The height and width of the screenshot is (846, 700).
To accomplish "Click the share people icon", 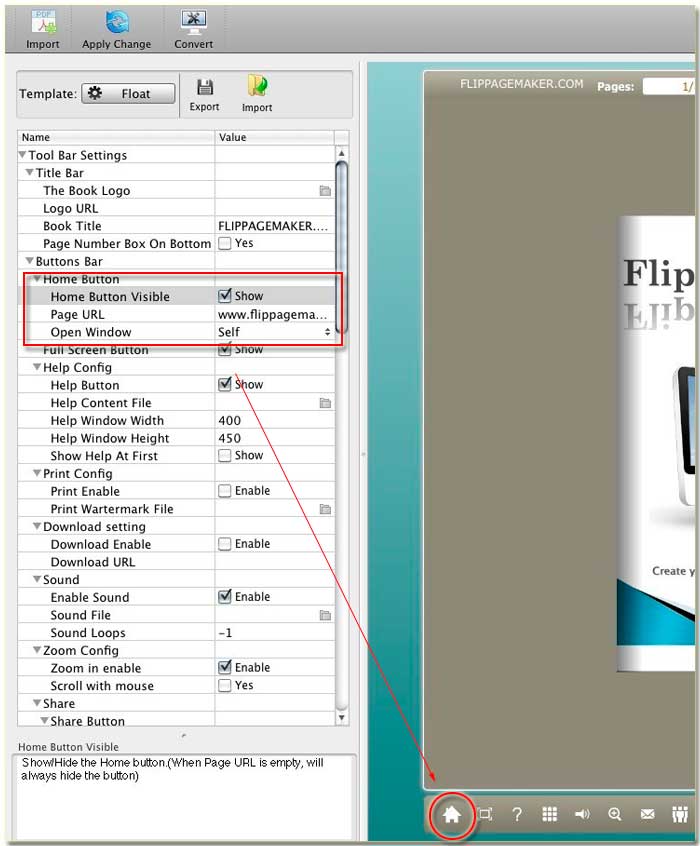I will point(679,814).
